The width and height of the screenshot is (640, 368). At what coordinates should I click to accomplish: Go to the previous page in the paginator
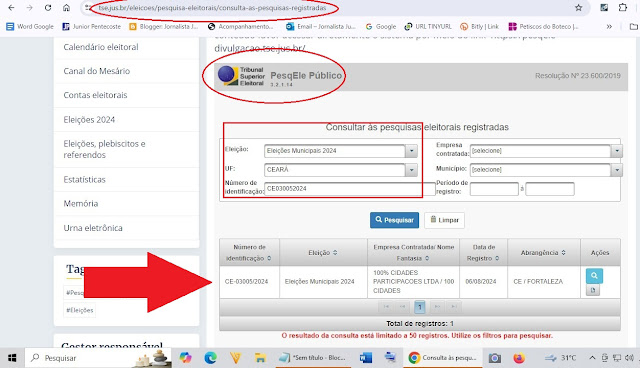click(x=402, y=306)
